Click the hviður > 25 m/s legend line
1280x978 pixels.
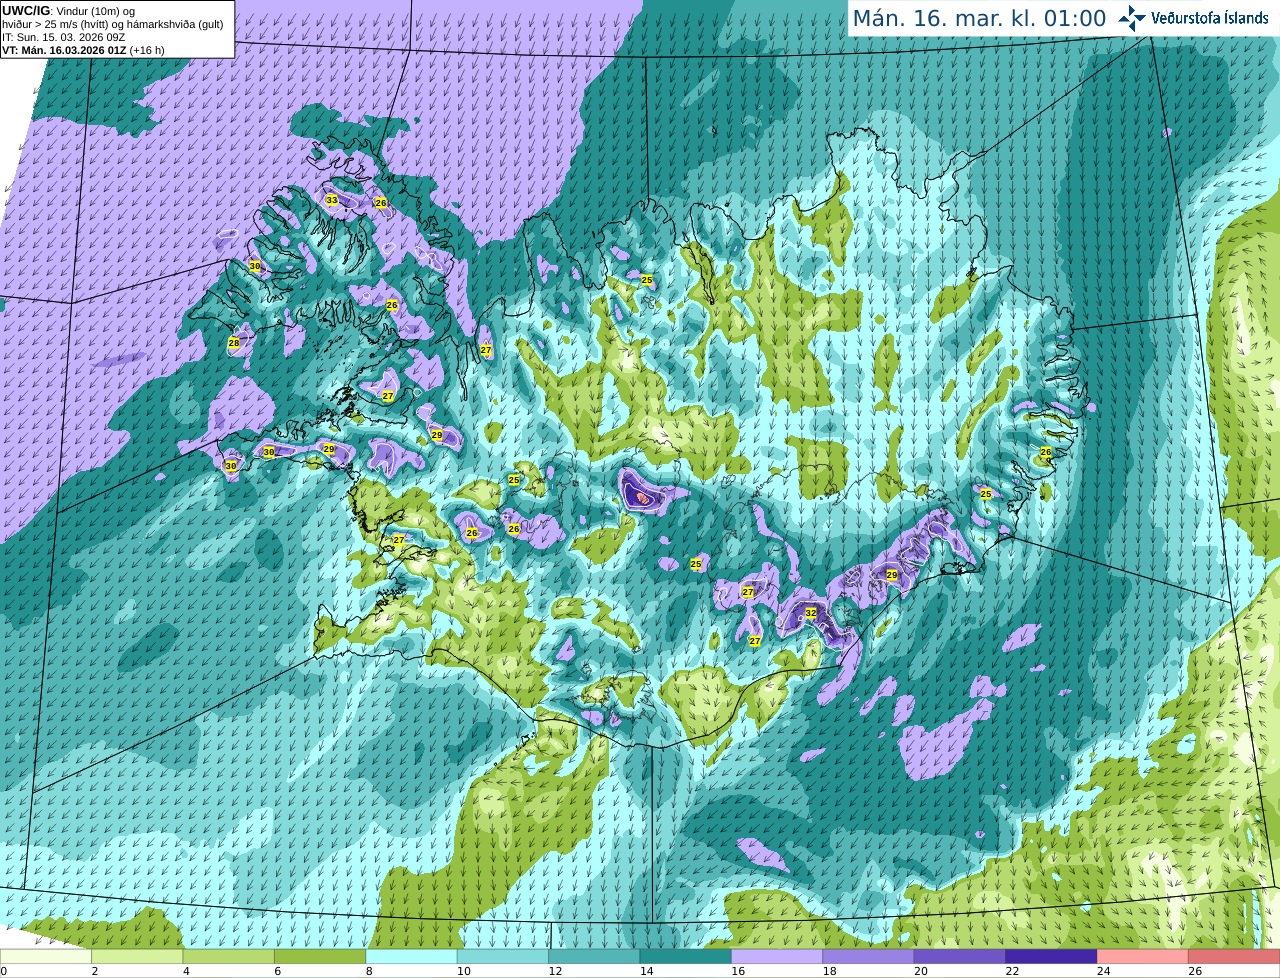click(112, 24)
